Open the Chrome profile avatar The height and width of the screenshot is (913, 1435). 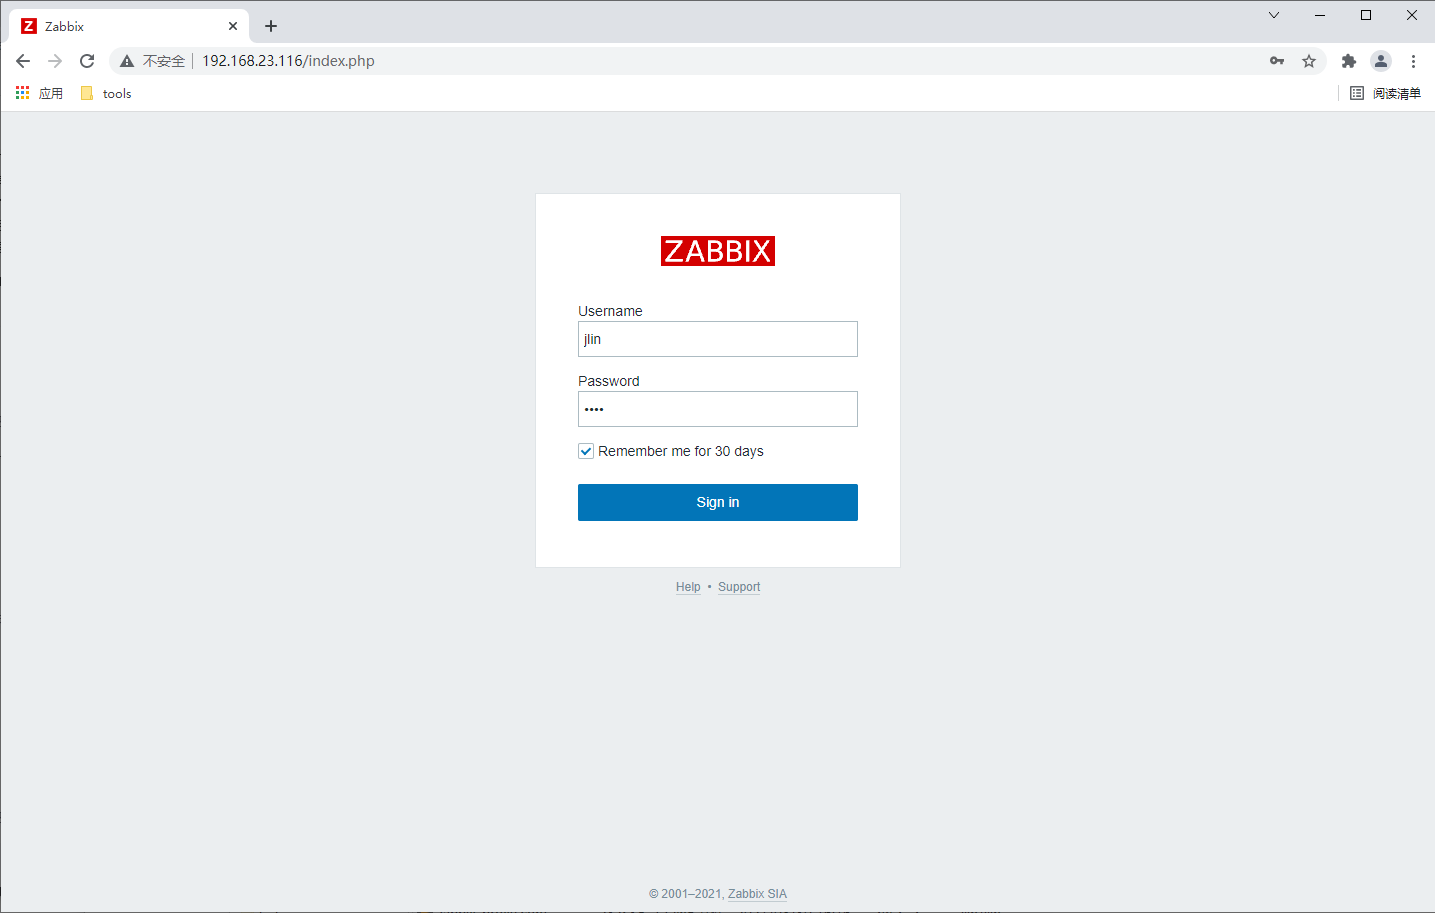pyautogui.click(x=1381, y=61)
